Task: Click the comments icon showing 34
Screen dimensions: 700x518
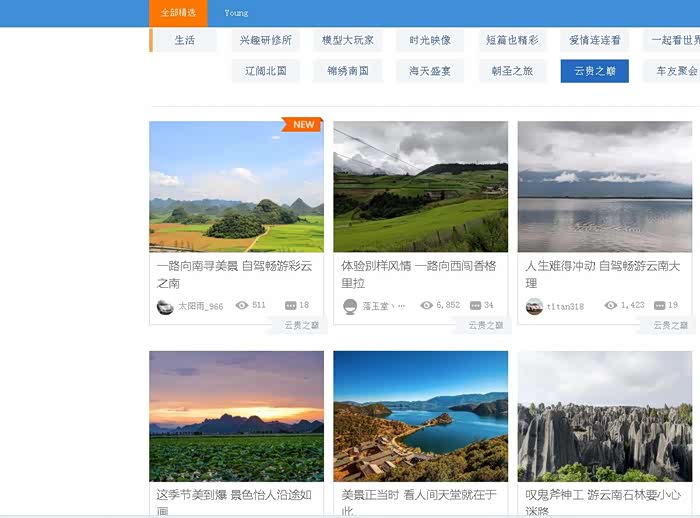Action: point(475,305)
